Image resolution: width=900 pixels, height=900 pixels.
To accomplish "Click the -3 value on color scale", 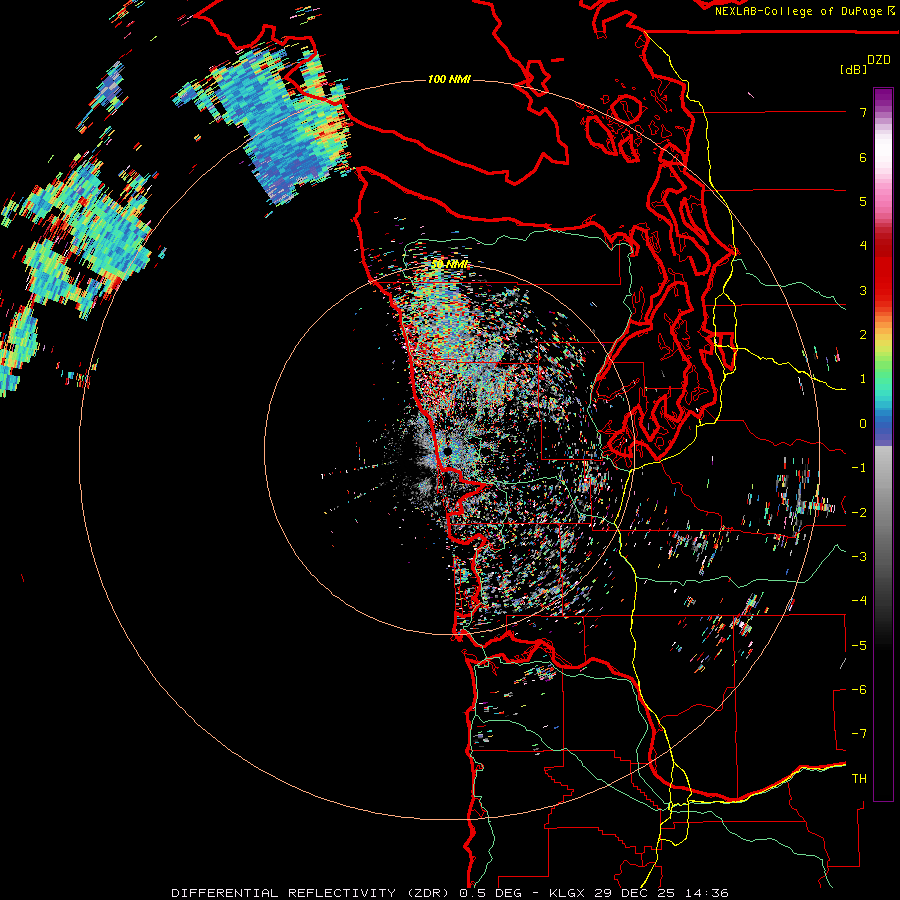I will tap(859, 557).
